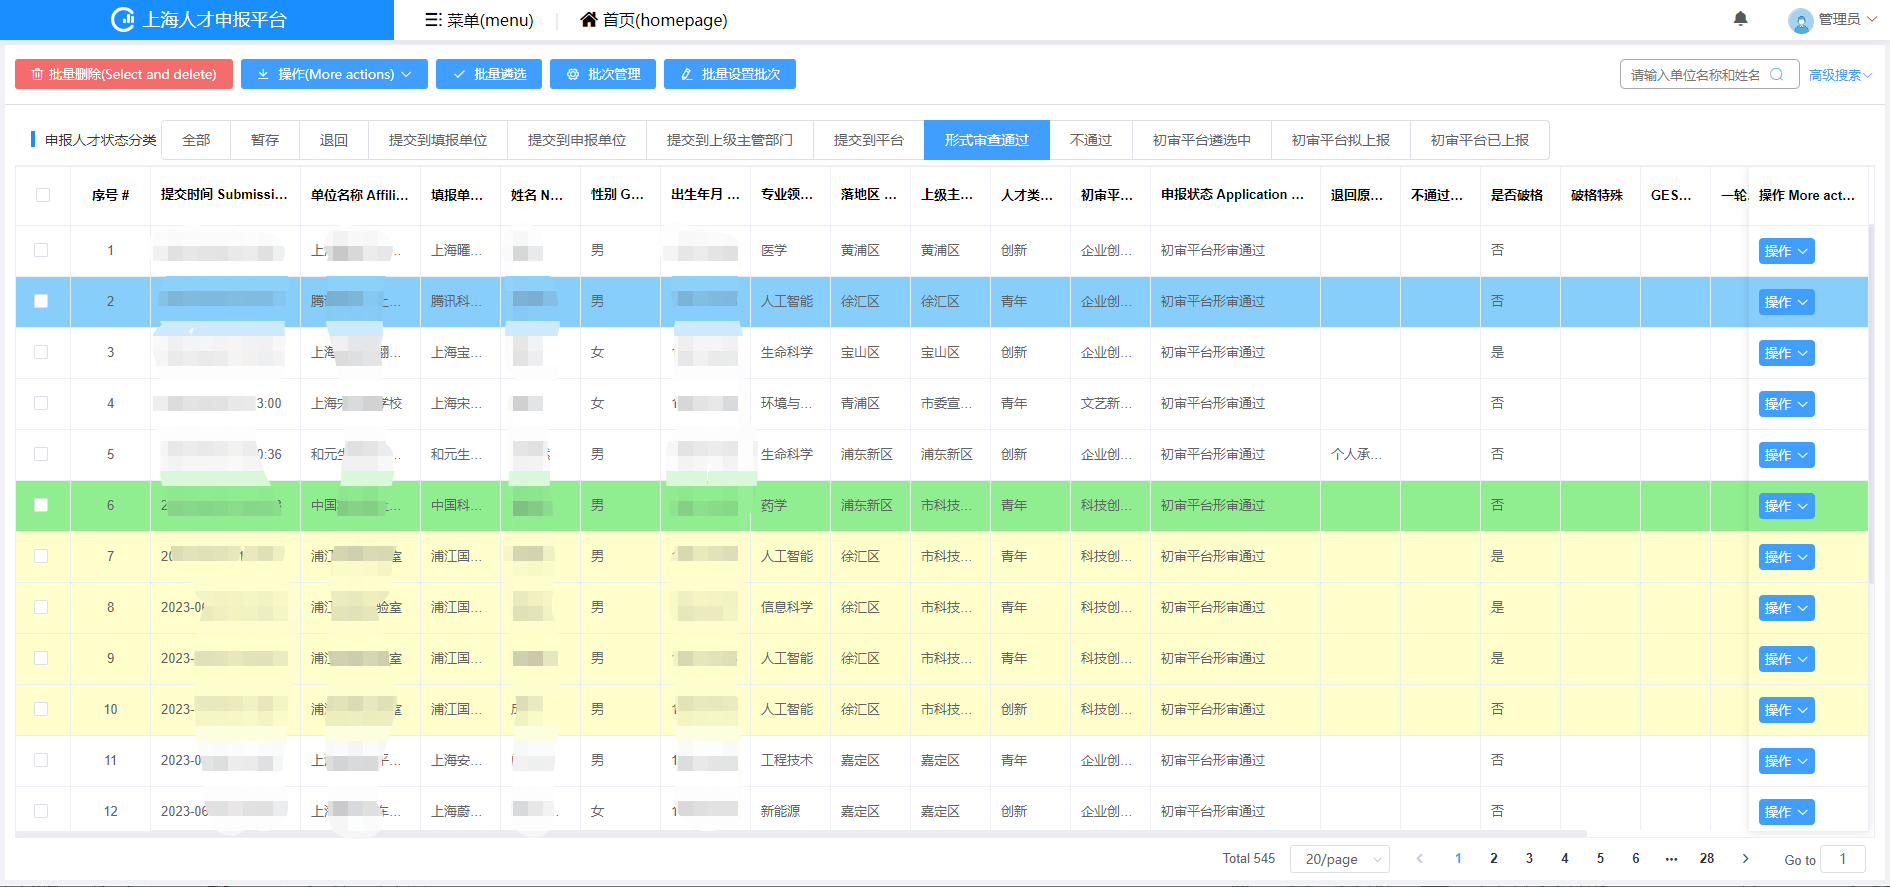The height and width of the screenshot is (887, 1890).
Task: Check the checkbox for row 3
Action: (x=41, y=352)
